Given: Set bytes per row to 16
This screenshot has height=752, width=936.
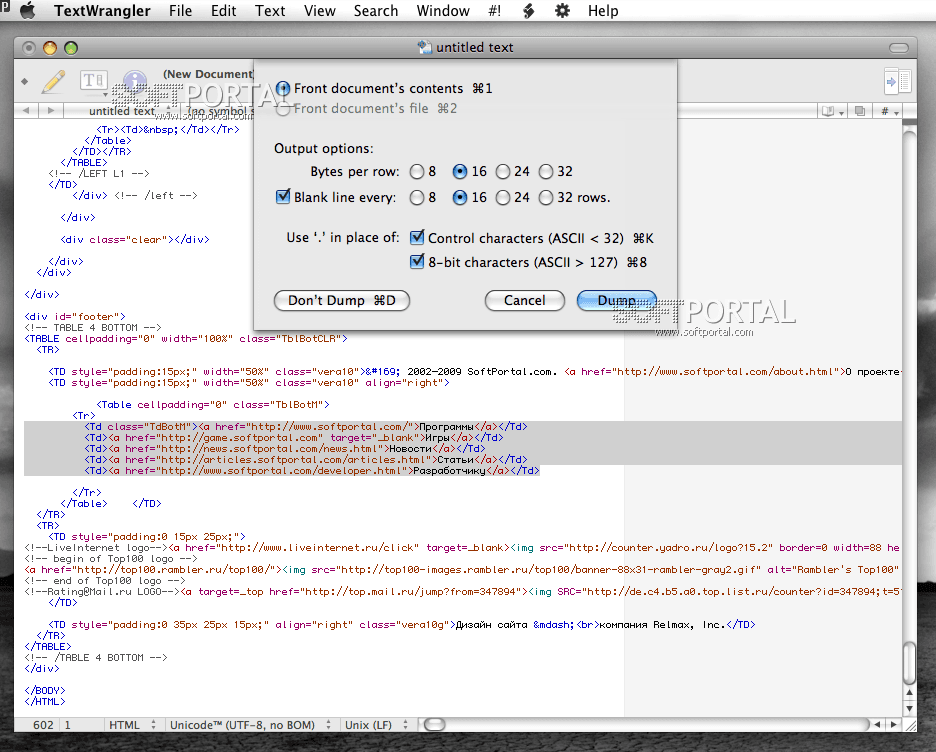Looking at the screenshot, I should pyautogui.click(x=460, y=172).
